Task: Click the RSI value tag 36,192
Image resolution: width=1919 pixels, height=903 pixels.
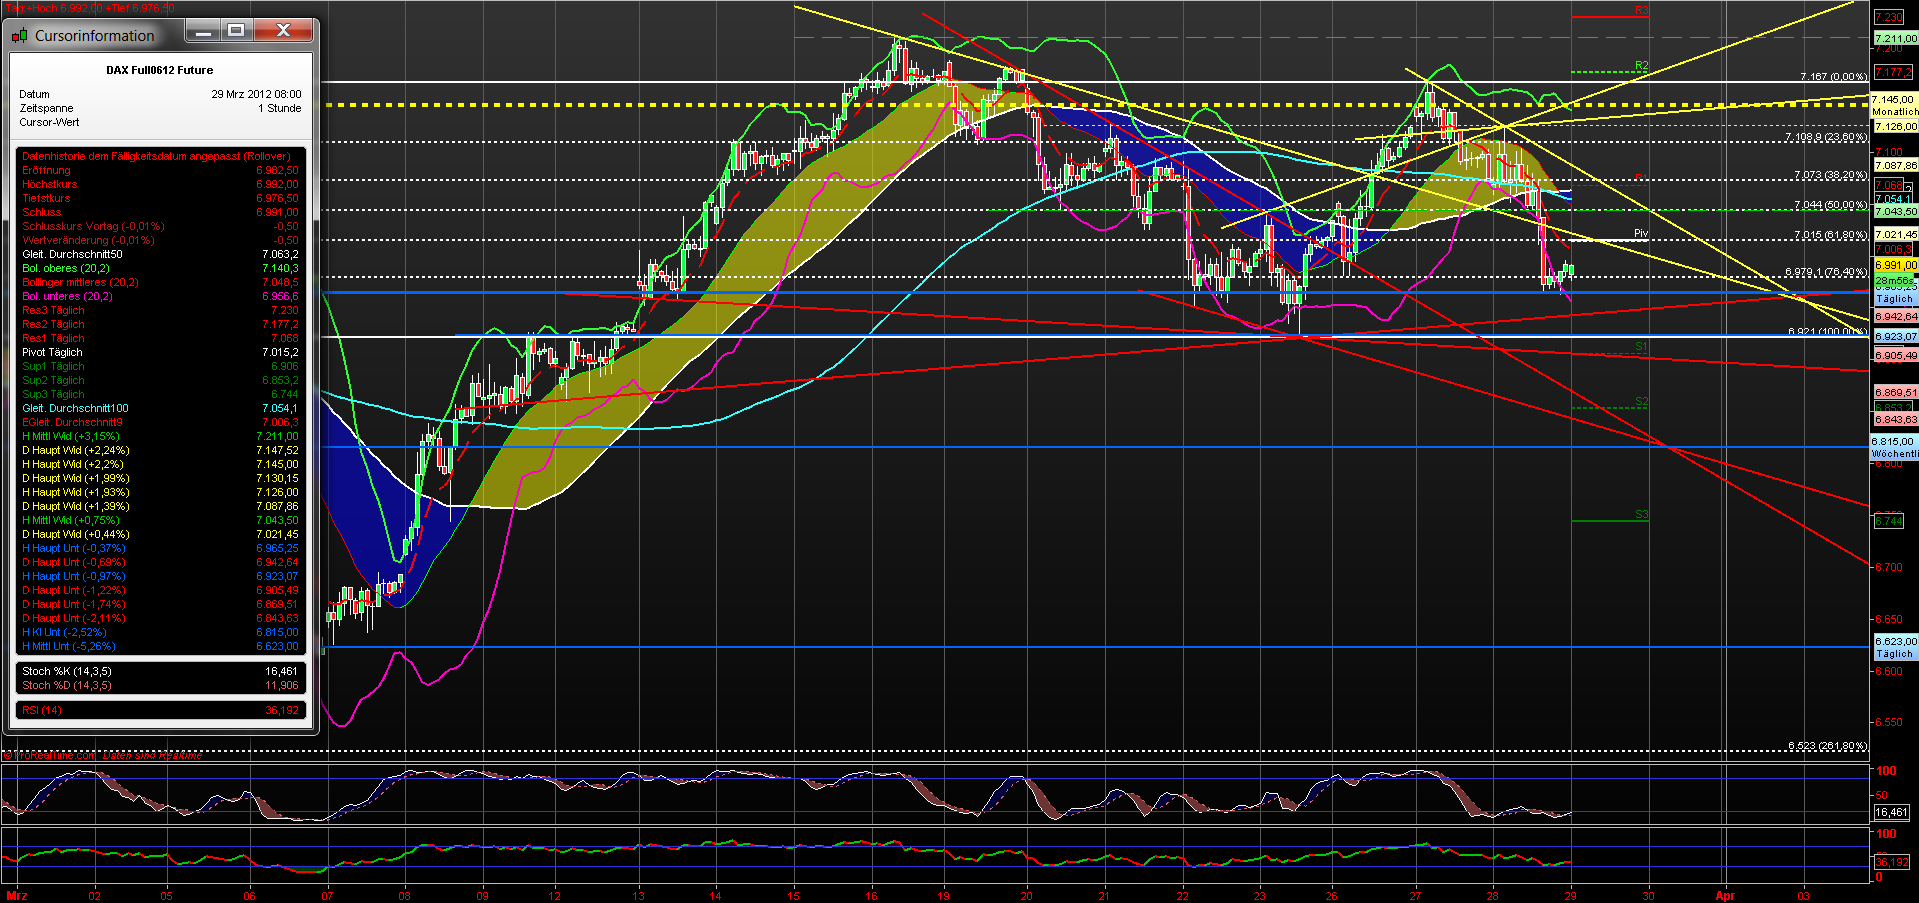Action: coord(1891,861)
